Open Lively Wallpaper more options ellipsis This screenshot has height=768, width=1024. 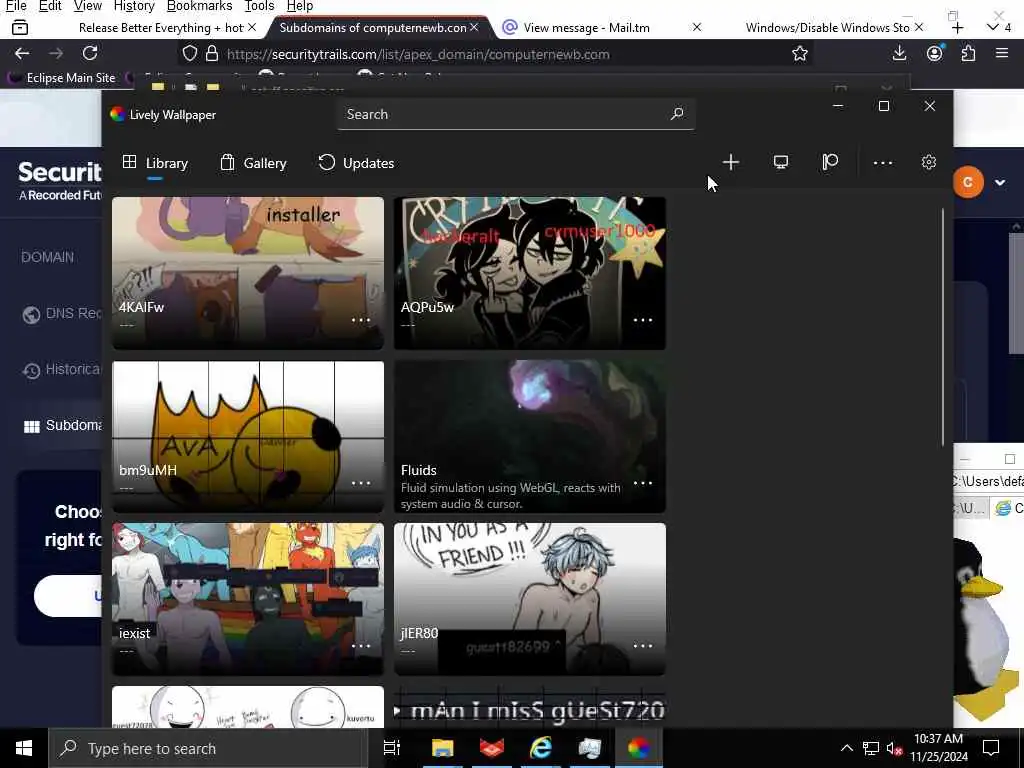click(882, 163)
